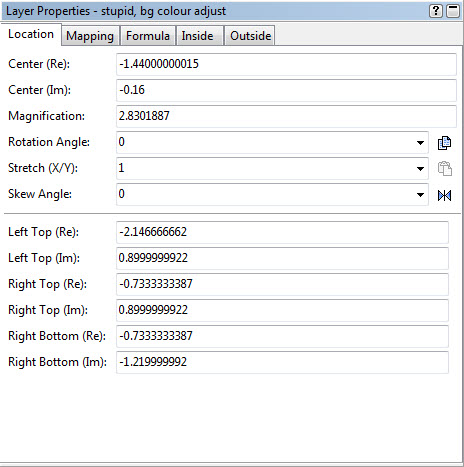Click the Right Bottom (Re) field
The width and height of the screenshot is (464, 467).
click(x=282, y=336)
